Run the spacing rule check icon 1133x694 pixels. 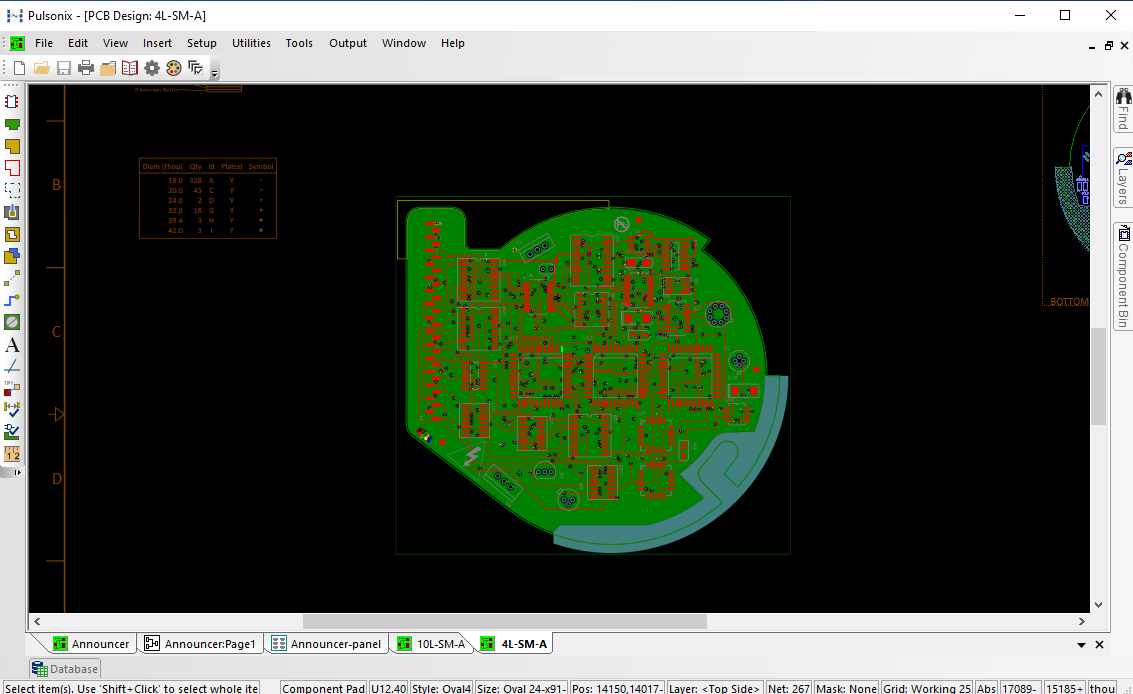(12, 410)
